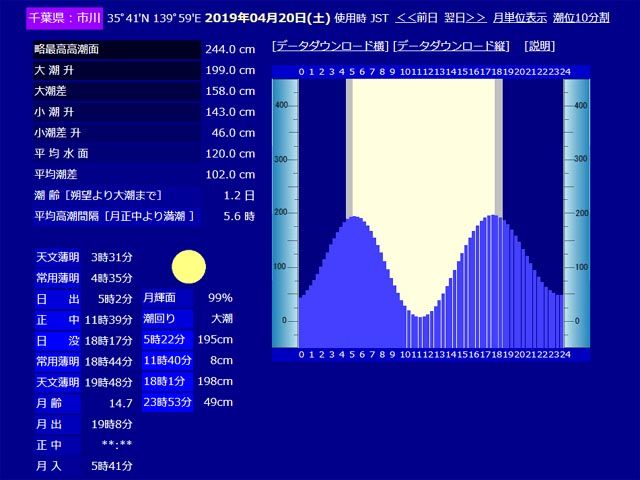Click the 小潮升 label
The width and height of the screenshot is (640, 480).
click(x=54, y=112)
